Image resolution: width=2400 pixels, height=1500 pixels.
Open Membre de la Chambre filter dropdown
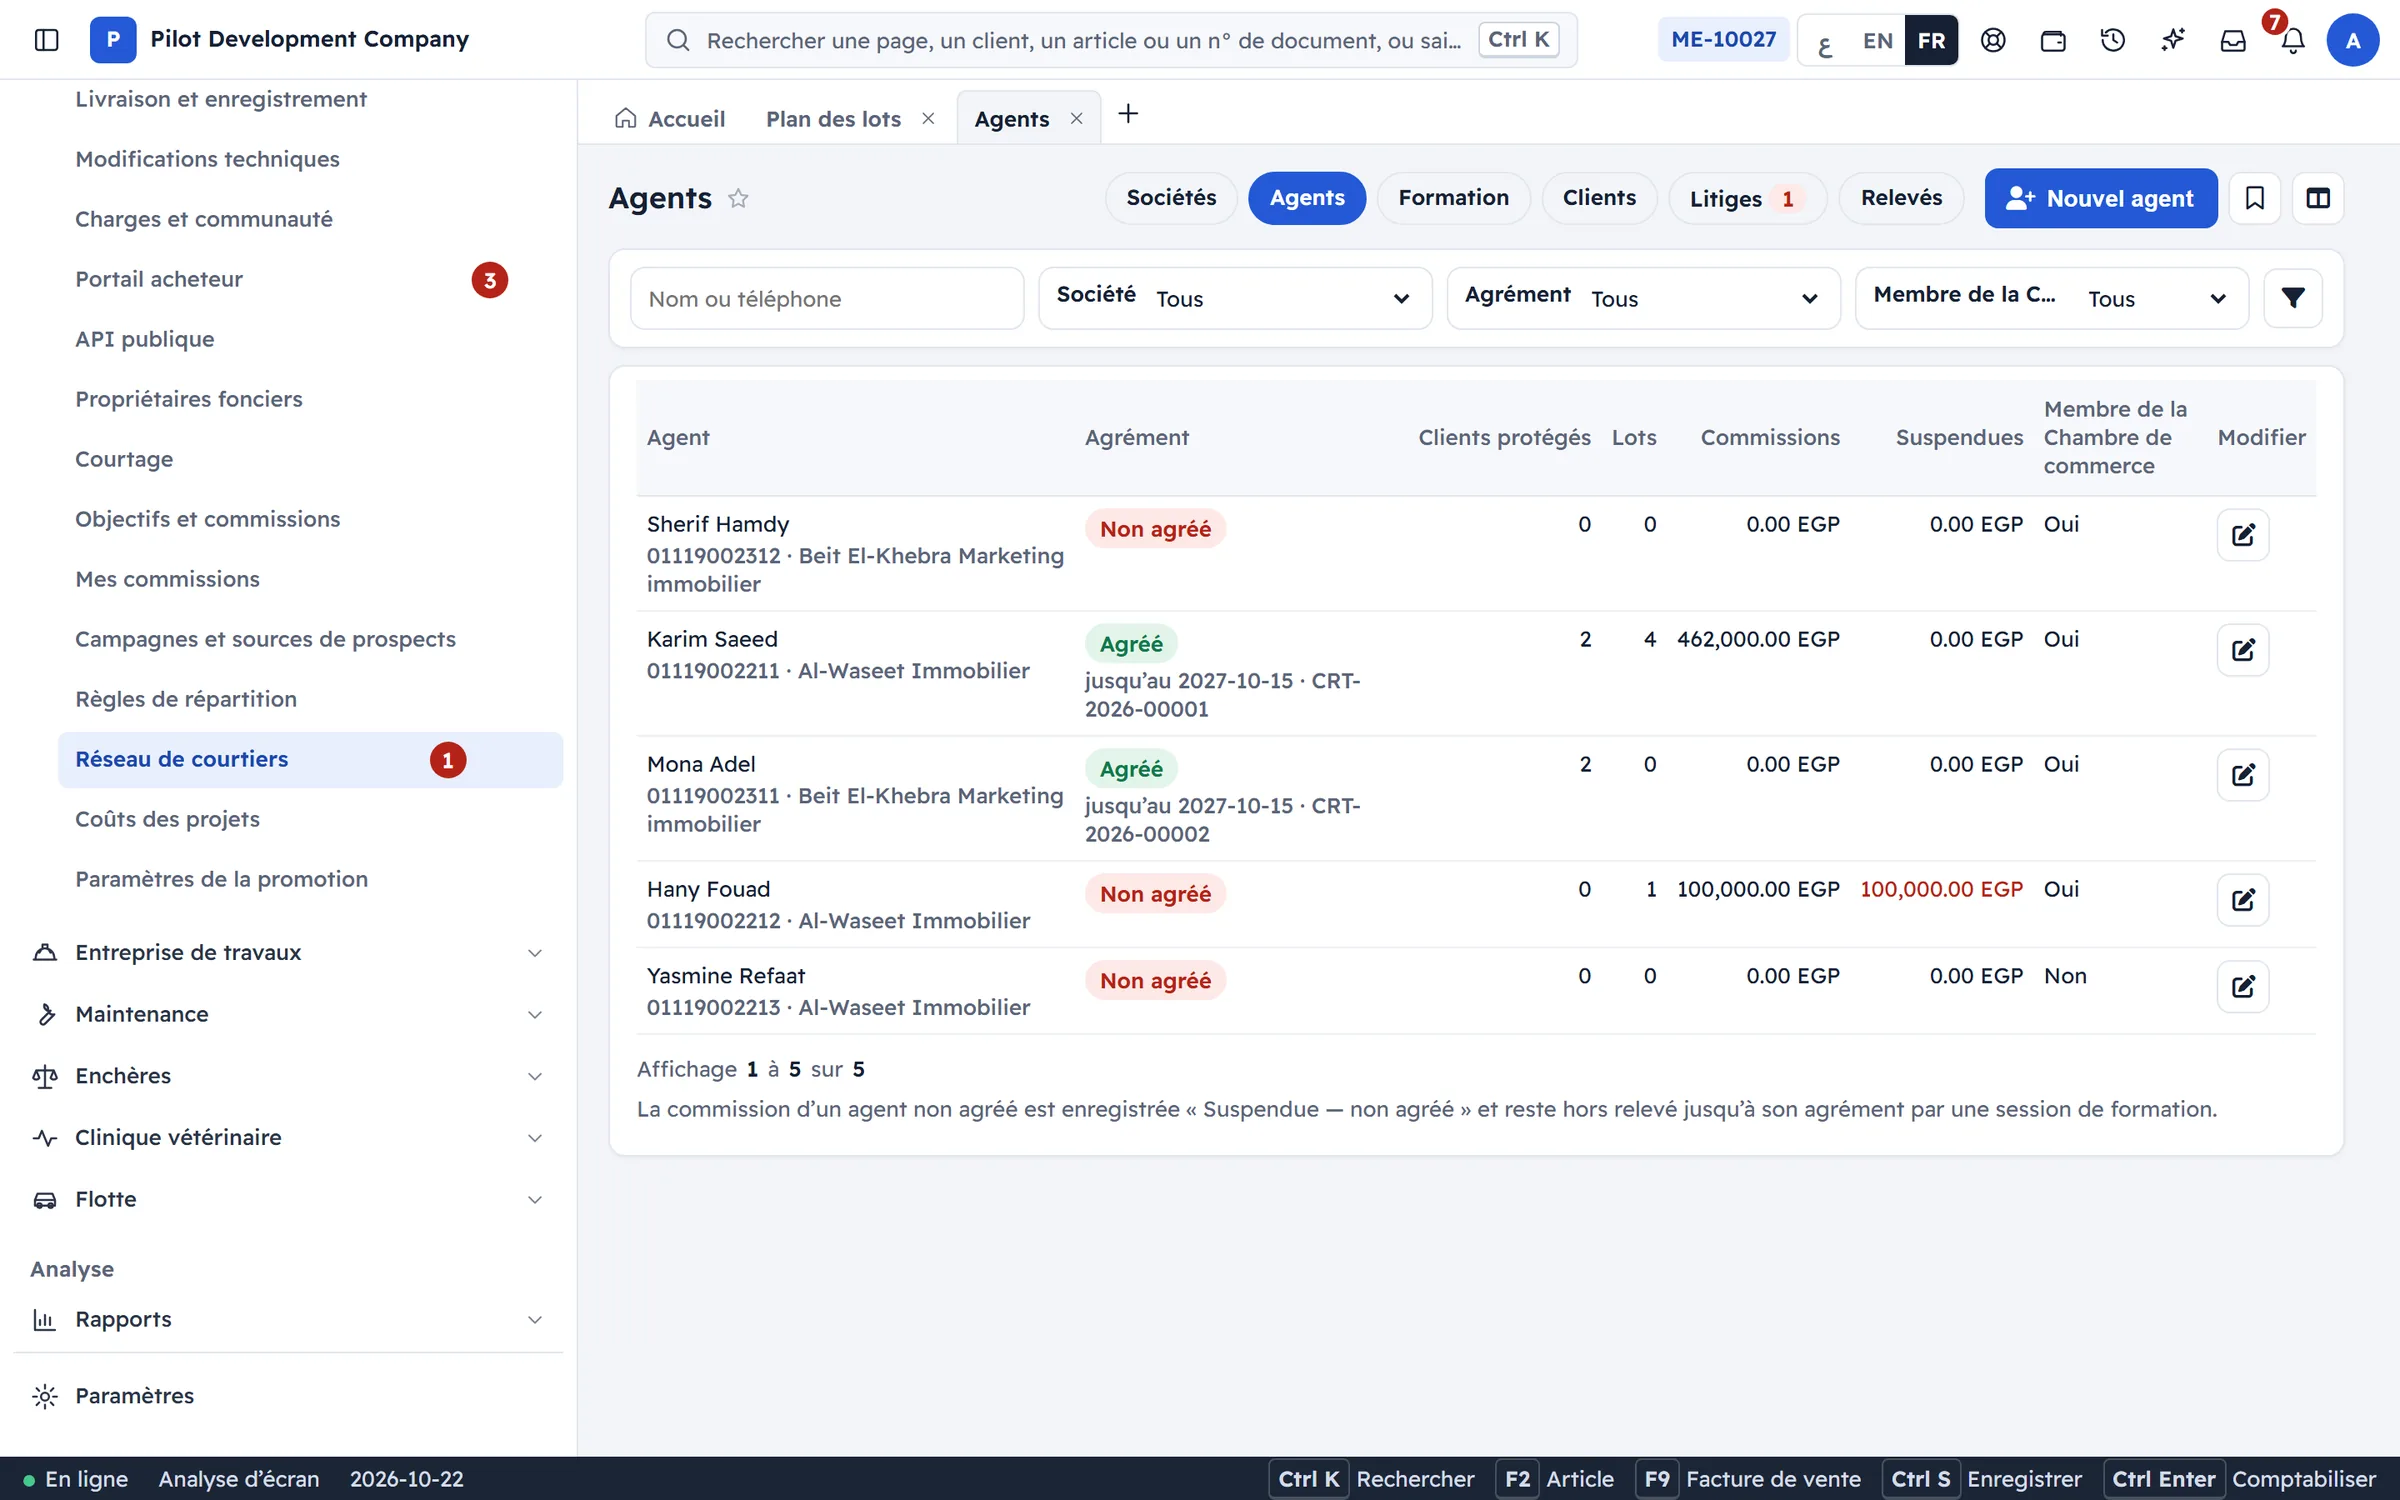point(2051,298)
